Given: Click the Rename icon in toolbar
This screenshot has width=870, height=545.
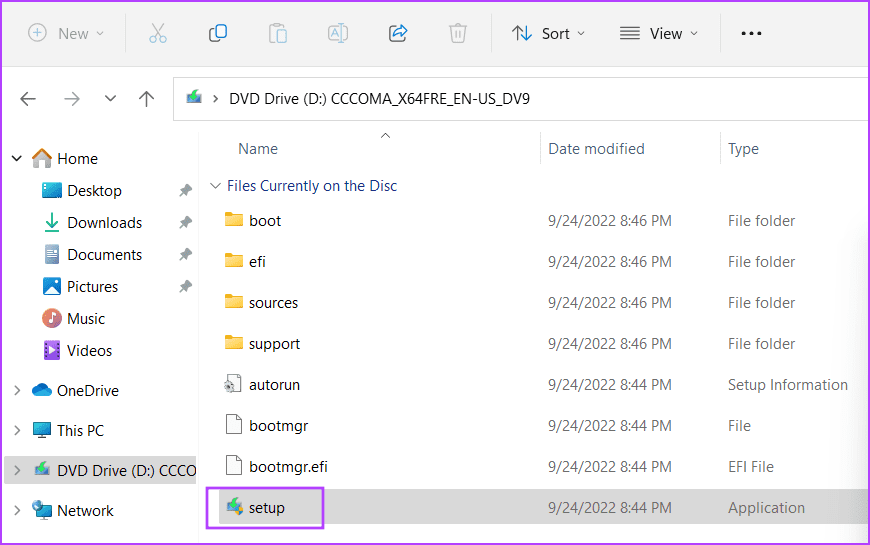Looking at the screenshot, I should [338, 33].
